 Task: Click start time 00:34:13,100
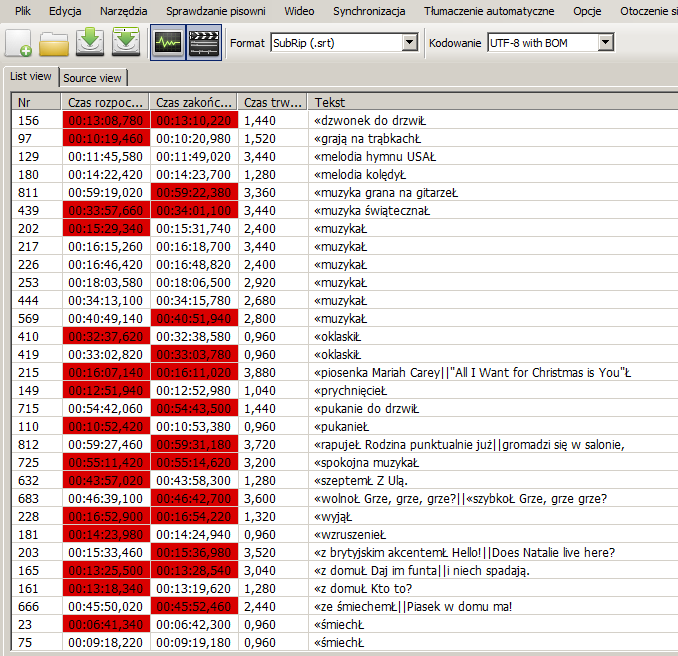(x=106, y=301)
